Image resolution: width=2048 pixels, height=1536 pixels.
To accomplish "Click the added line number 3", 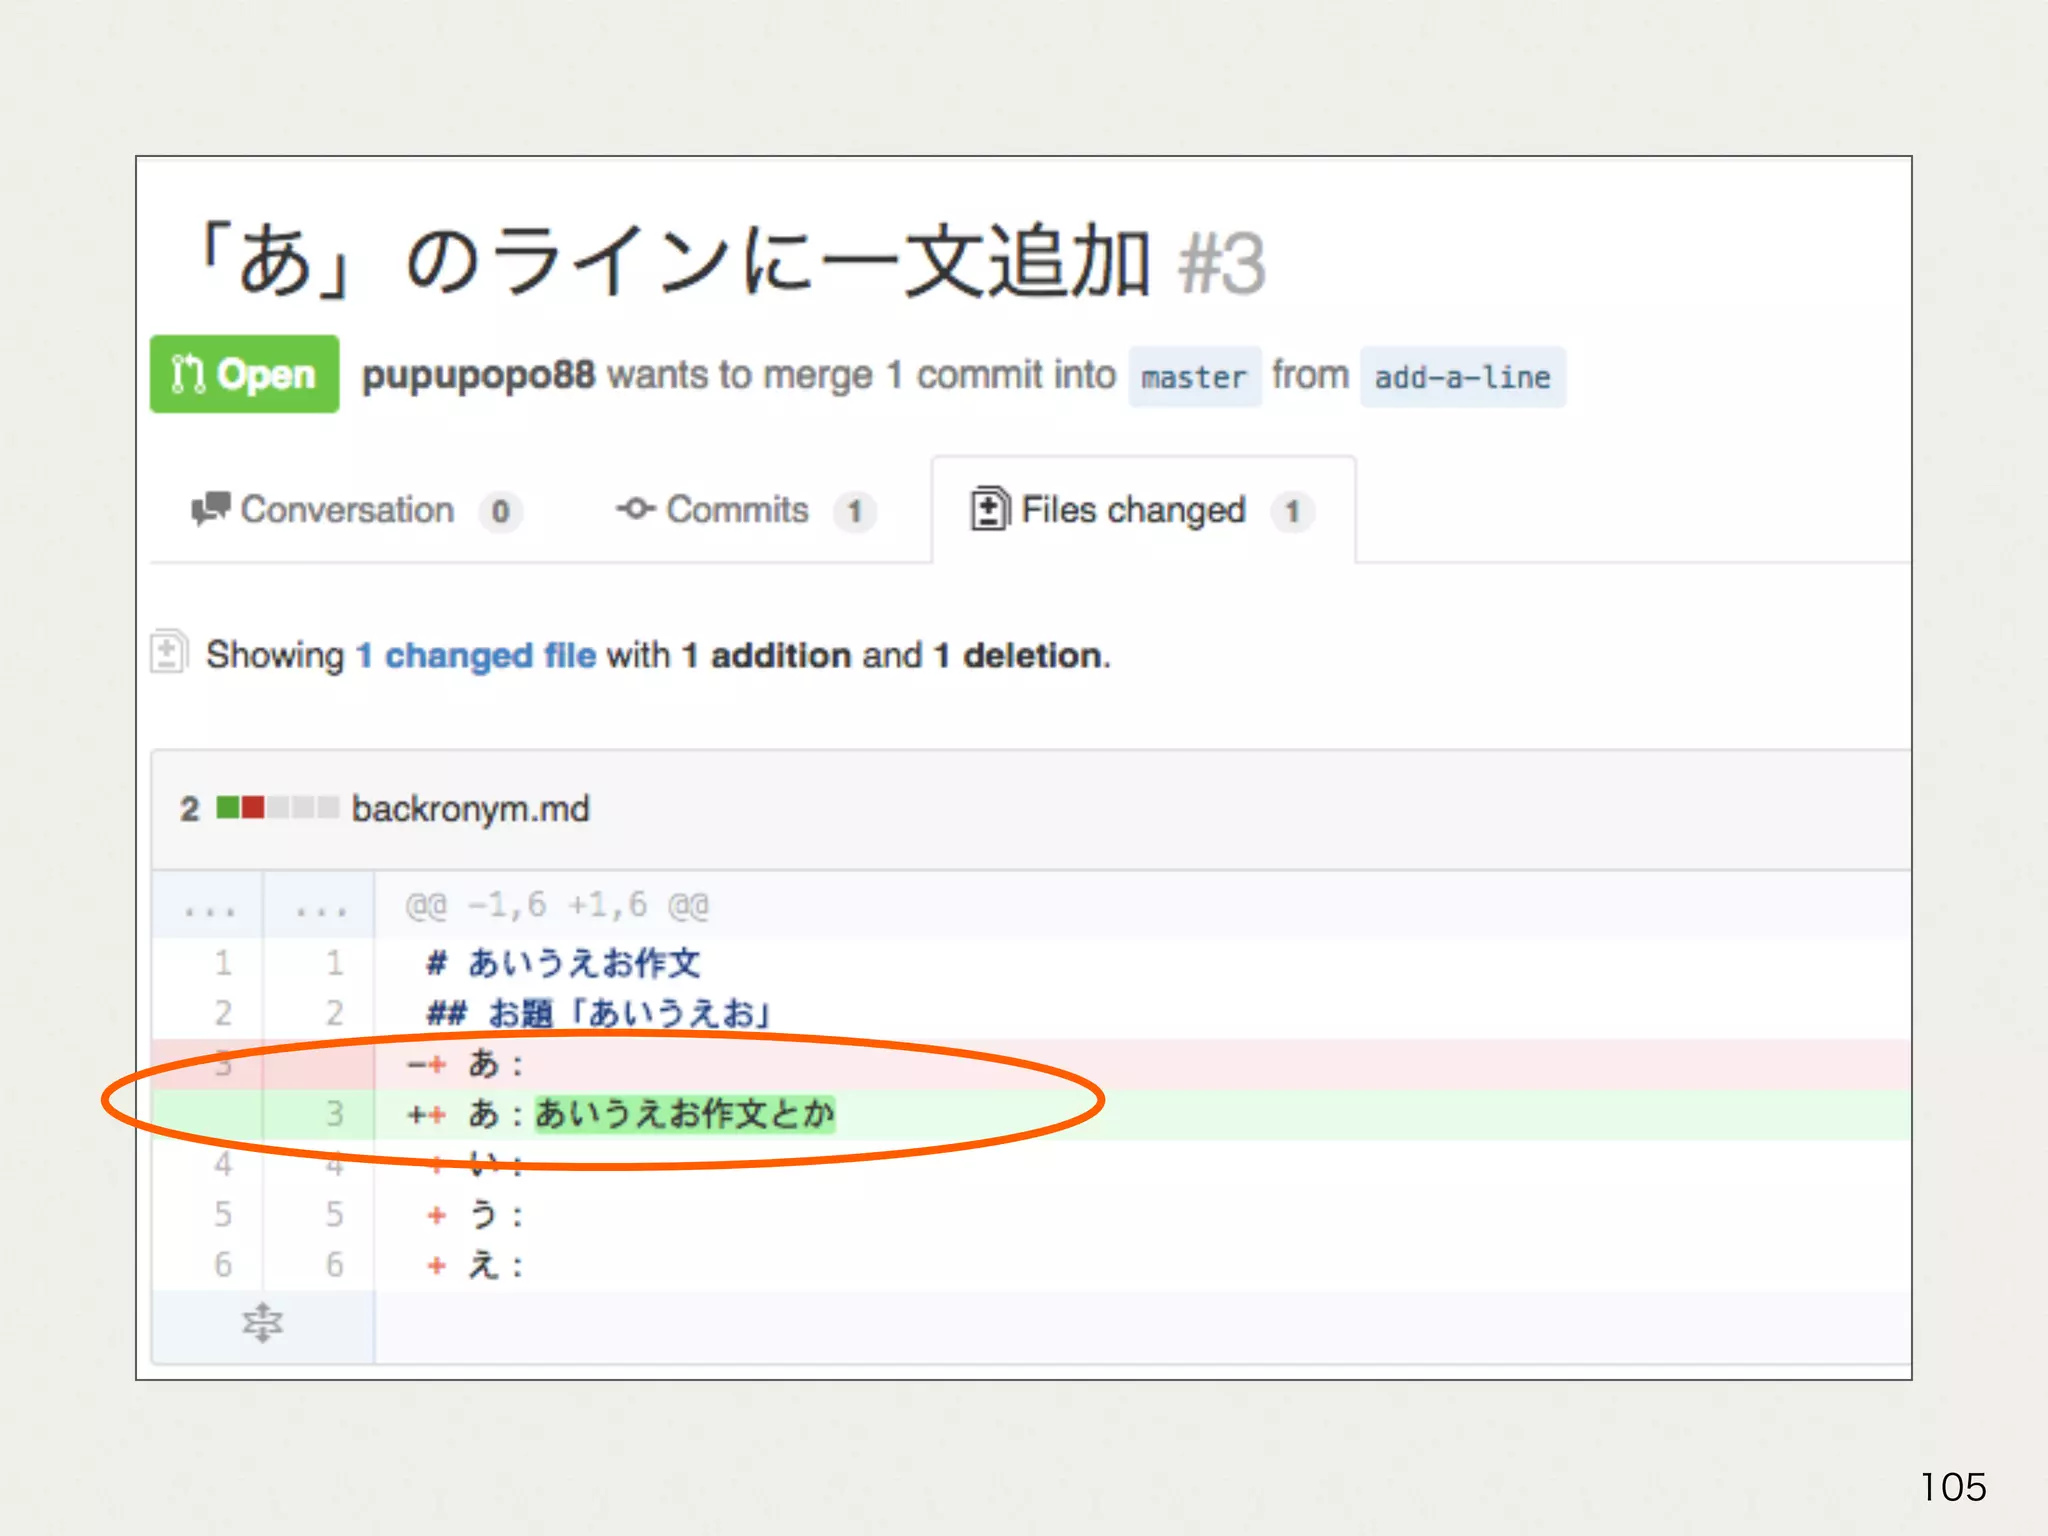I will (334, 1113).
